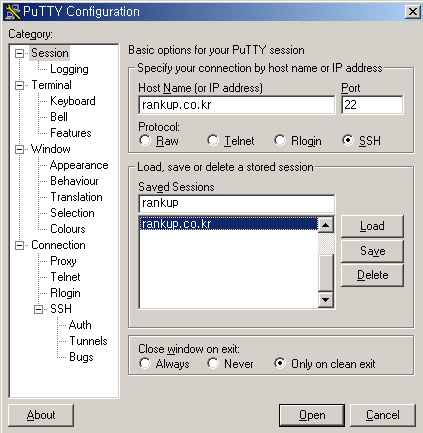
Task: Set close window on exit to Always
Action: (145, 363)
